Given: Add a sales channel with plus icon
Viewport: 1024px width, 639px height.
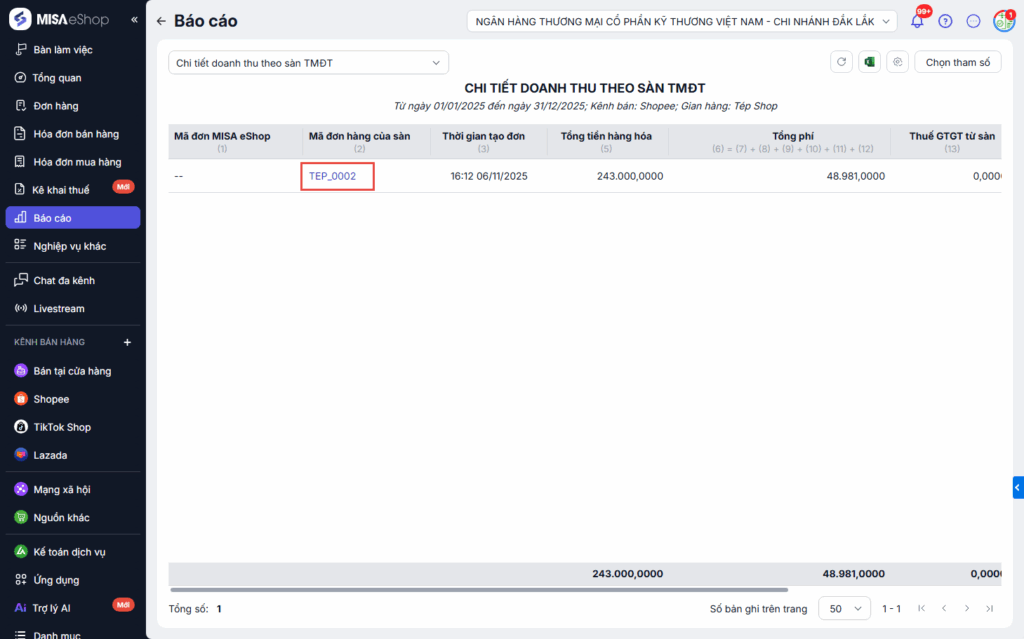Looking at the screenshot, I should (127, 342).
